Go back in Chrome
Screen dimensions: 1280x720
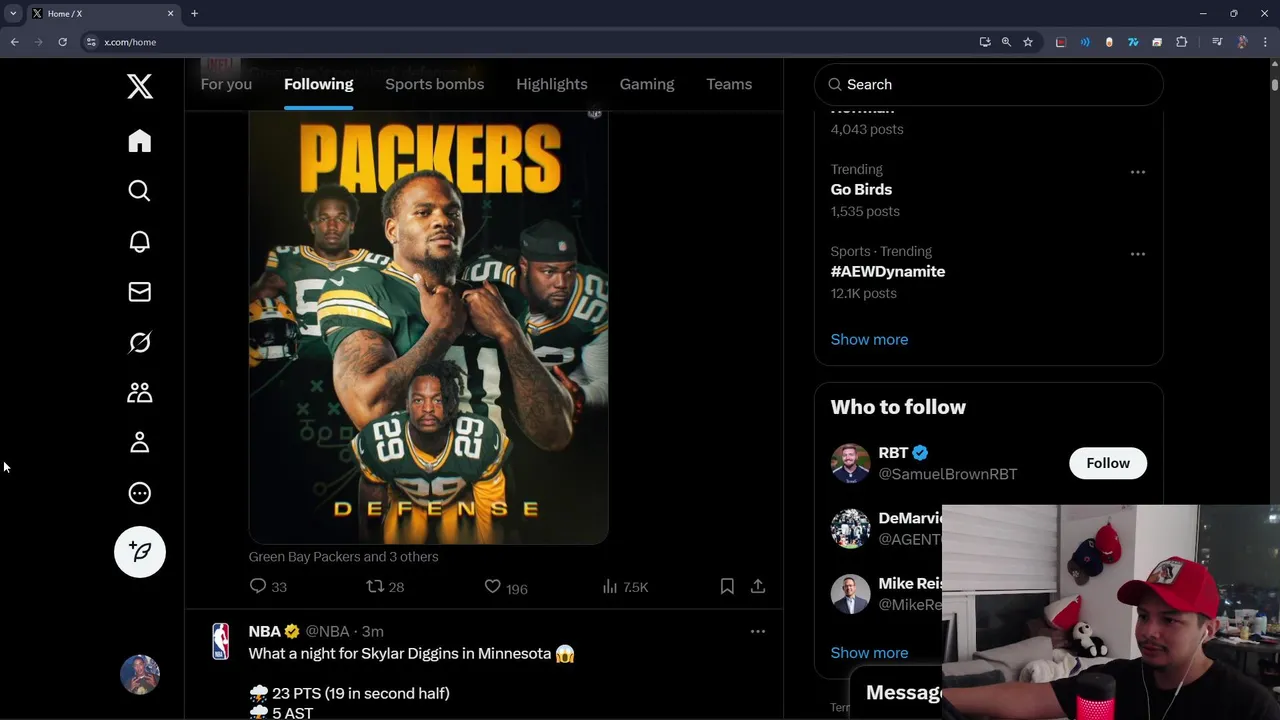(14, 42)
